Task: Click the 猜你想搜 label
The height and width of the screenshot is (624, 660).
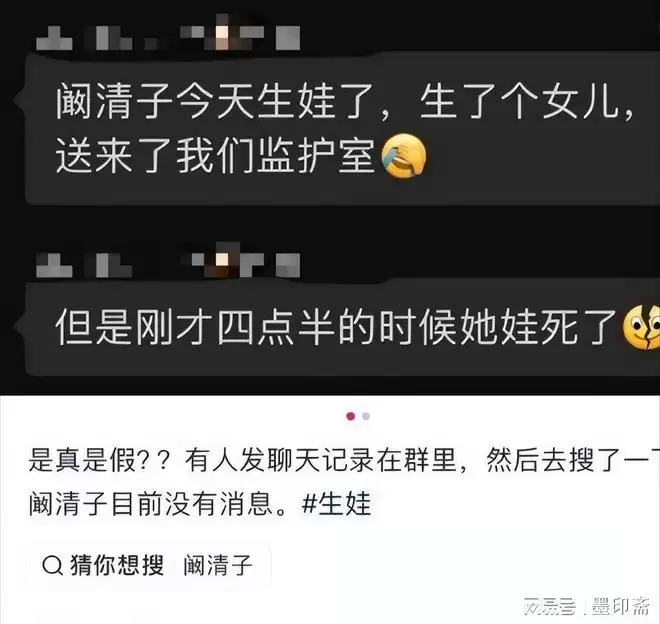Action: point(117,565)
